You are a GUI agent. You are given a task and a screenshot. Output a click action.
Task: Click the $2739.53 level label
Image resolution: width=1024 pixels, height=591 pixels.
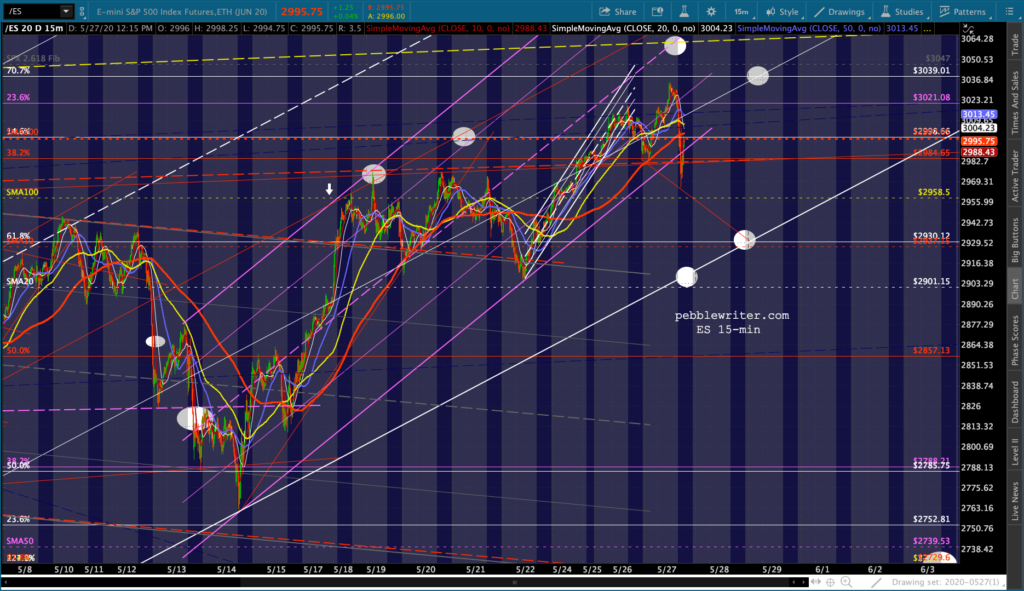[931, 541]
